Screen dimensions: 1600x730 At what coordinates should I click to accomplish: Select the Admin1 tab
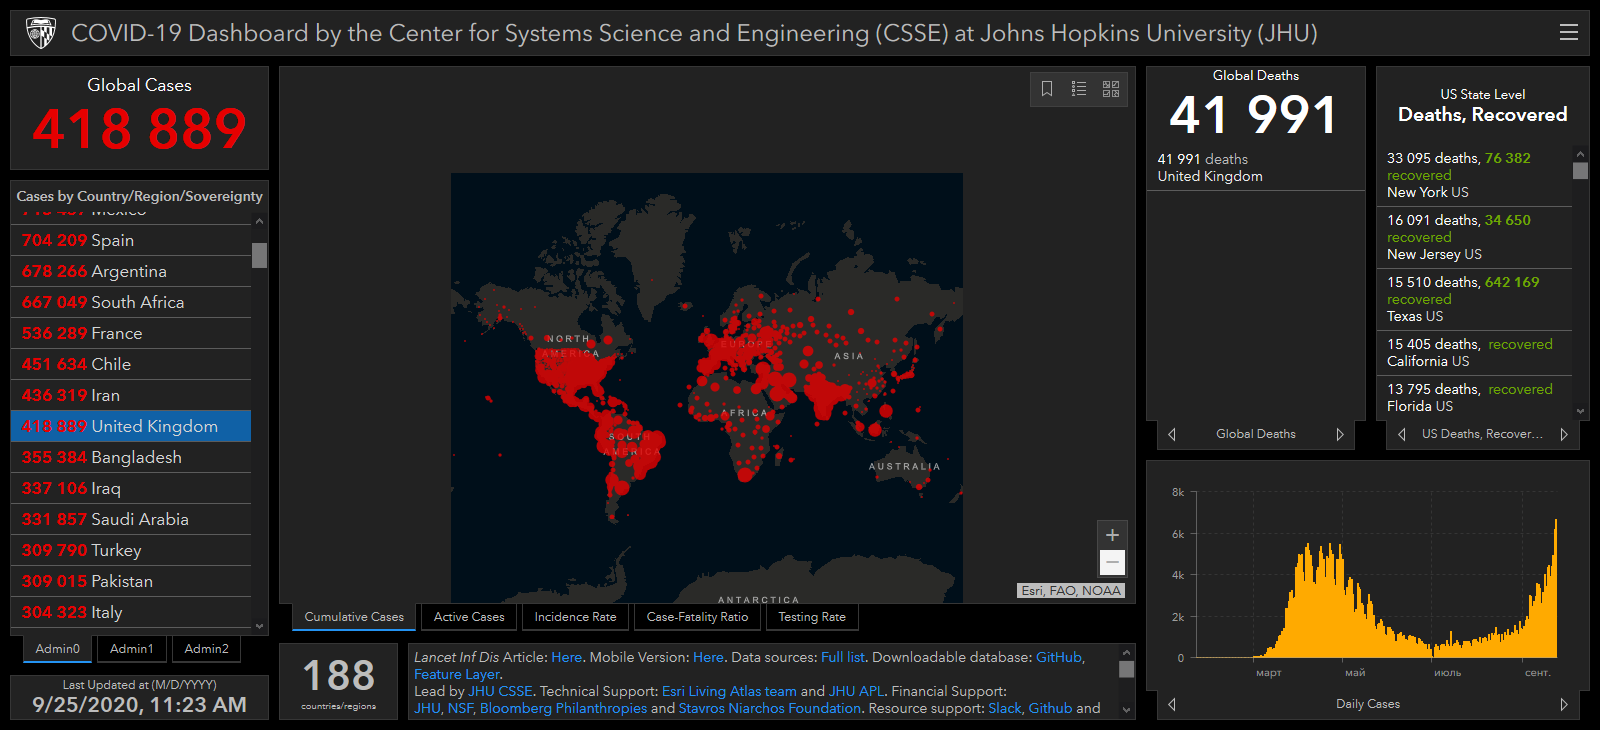point(132,649)
